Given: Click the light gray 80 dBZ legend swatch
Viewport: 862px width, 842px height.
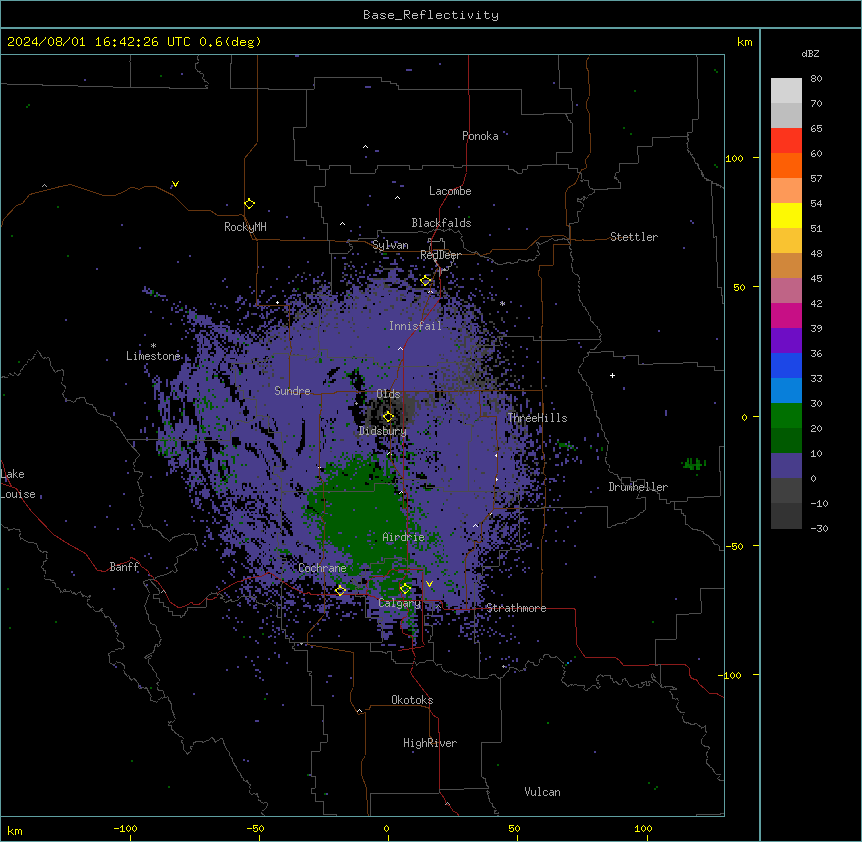Looking at the screenshot, I should click(786, 91).
